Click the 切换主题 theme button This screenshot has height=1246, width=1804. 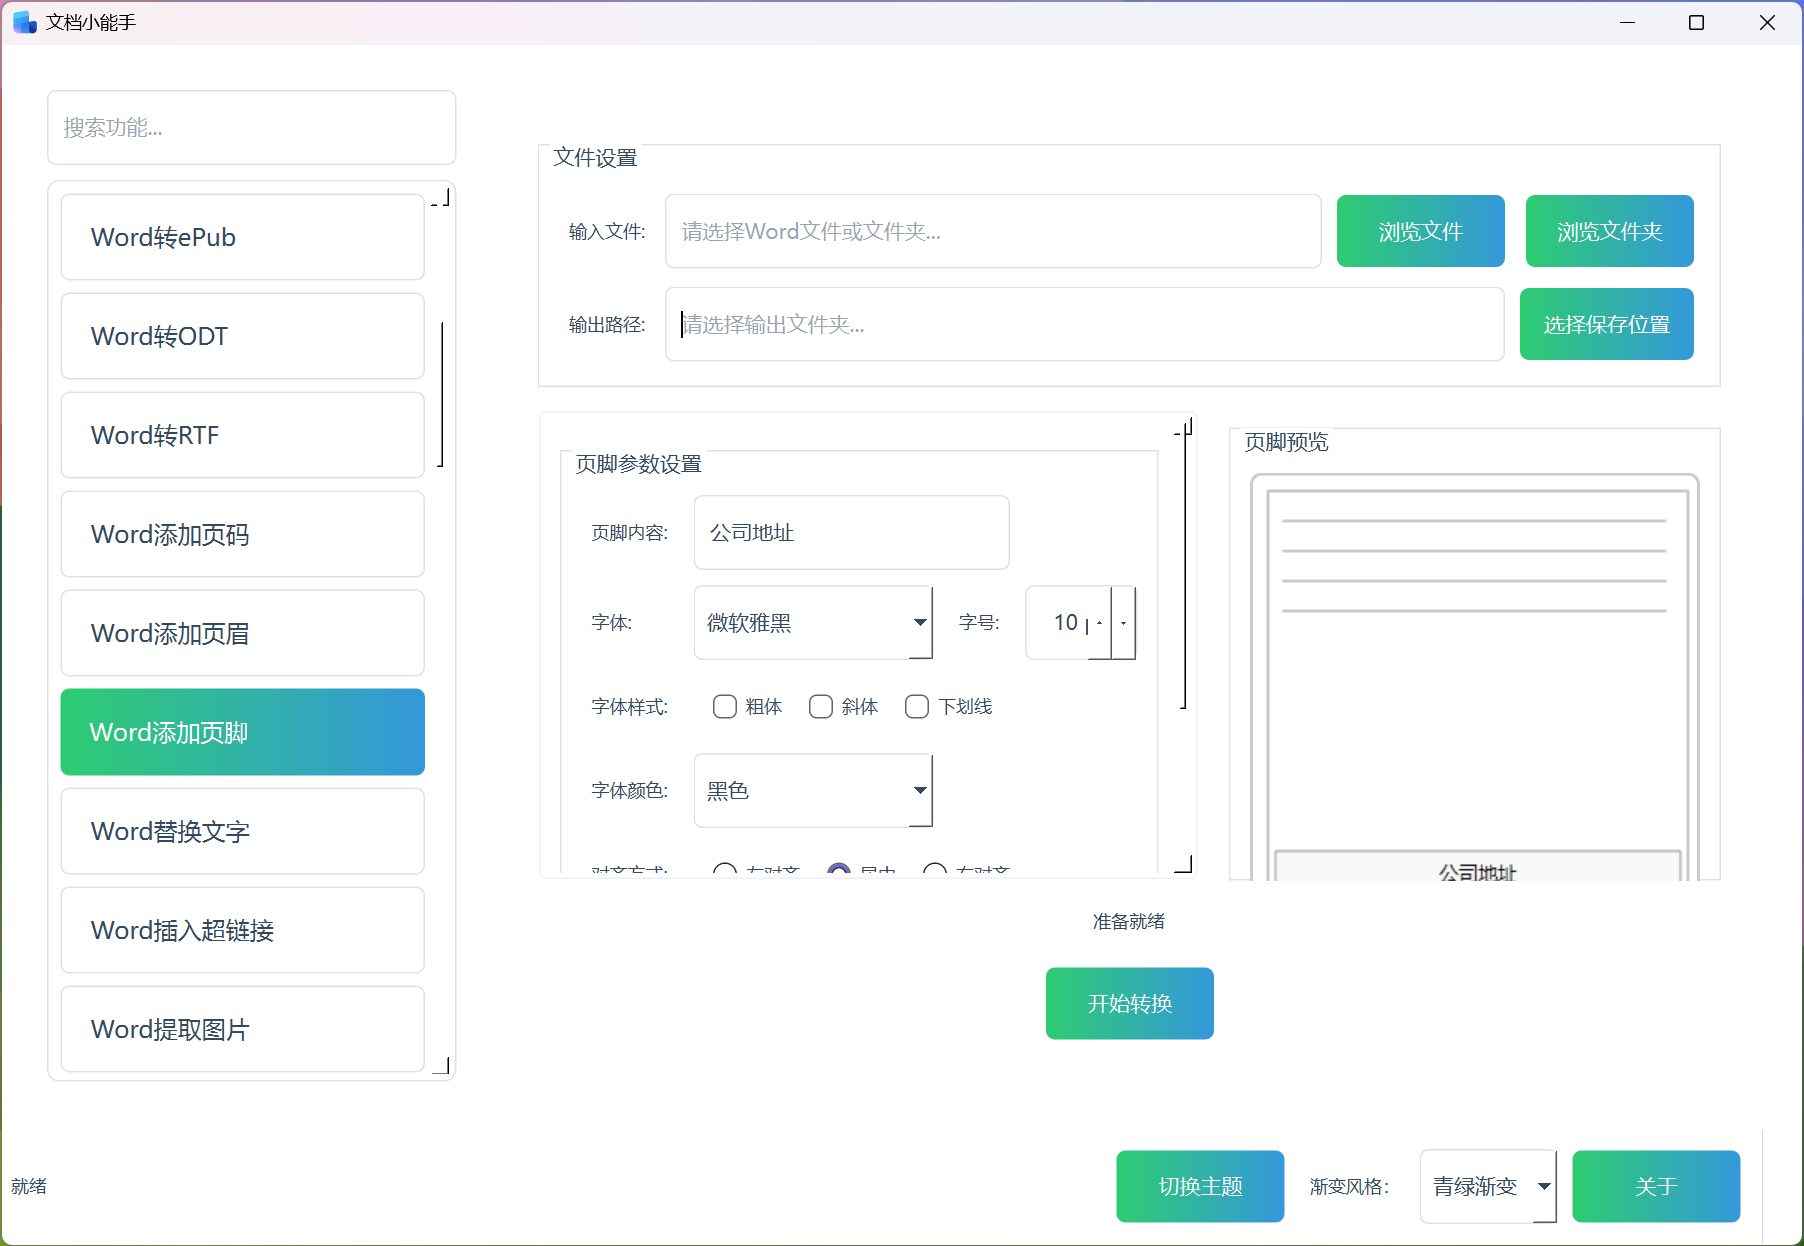(1200, 1186)
